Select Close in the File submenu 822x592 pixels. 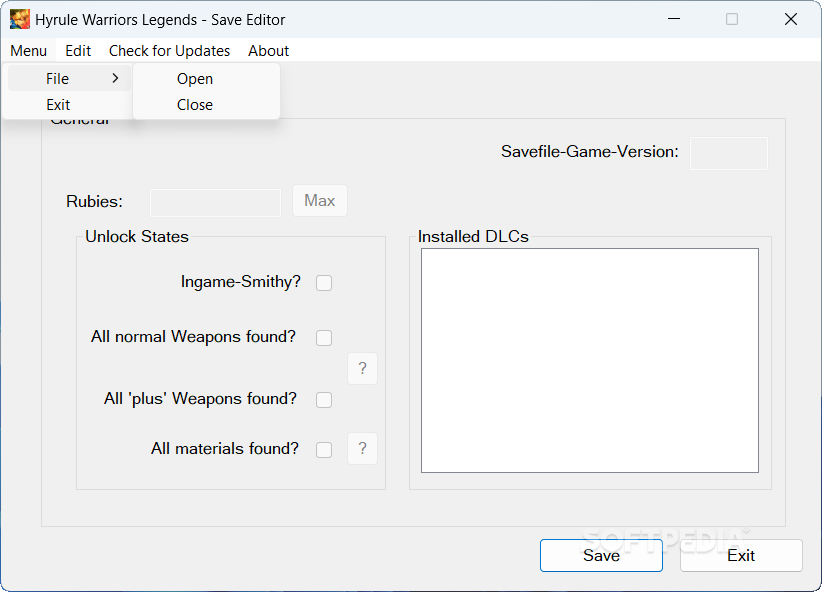pos(207,105)
